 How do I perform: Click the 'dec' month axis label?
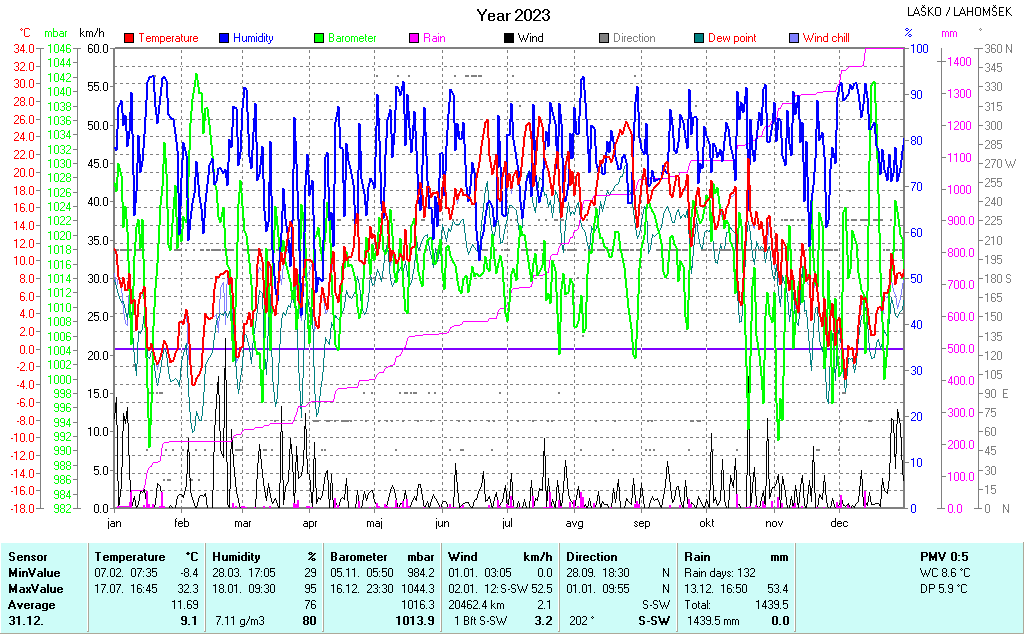pos(839,523)
